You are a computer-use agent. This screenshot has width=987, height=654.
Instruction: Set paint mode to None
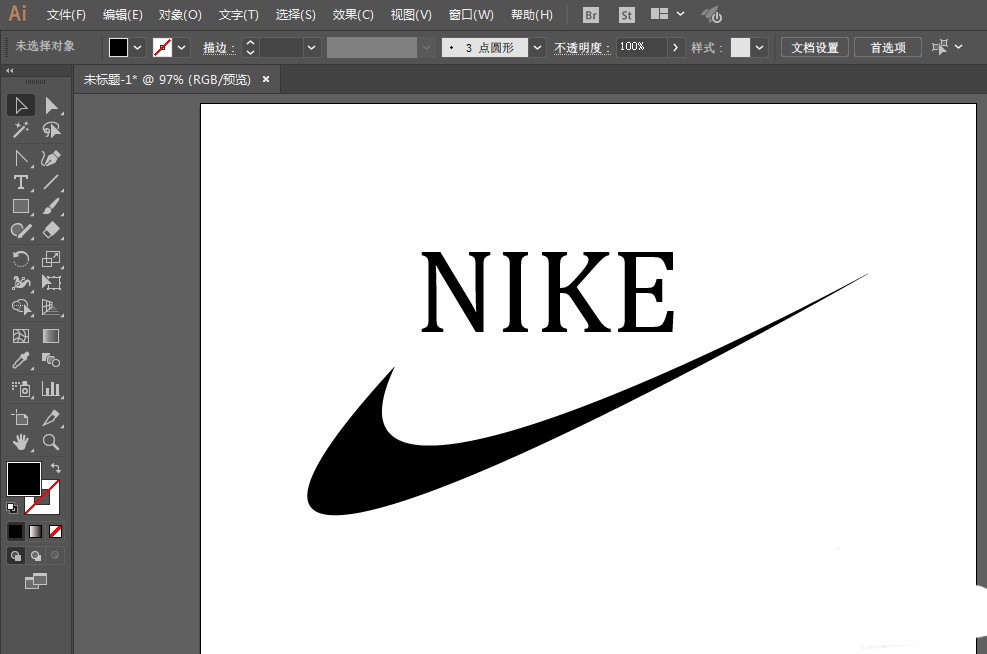pos(55,532)
